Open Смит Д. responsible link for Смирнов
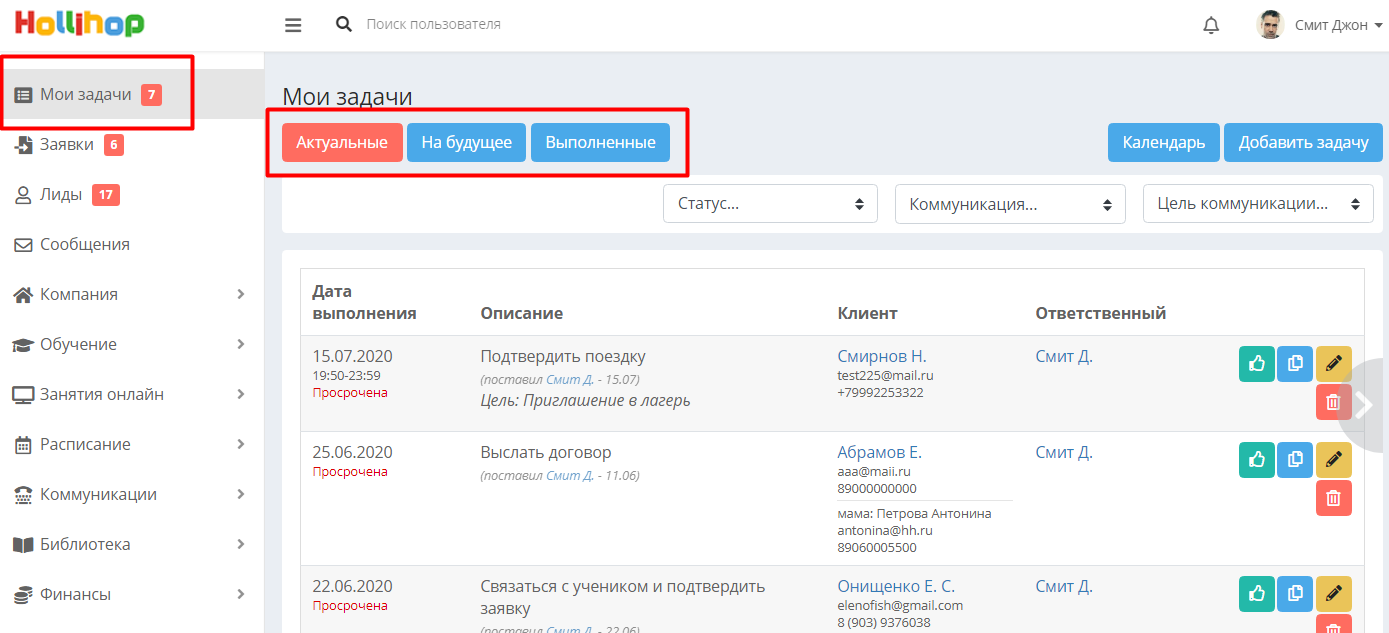The image size is (1389, 633). pos(1064,356)
